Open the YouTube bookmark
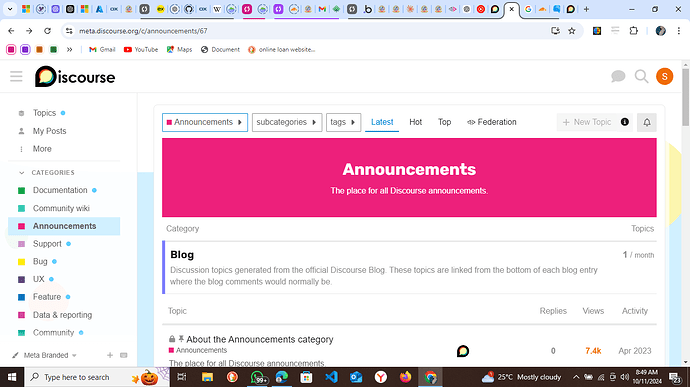 141,50
